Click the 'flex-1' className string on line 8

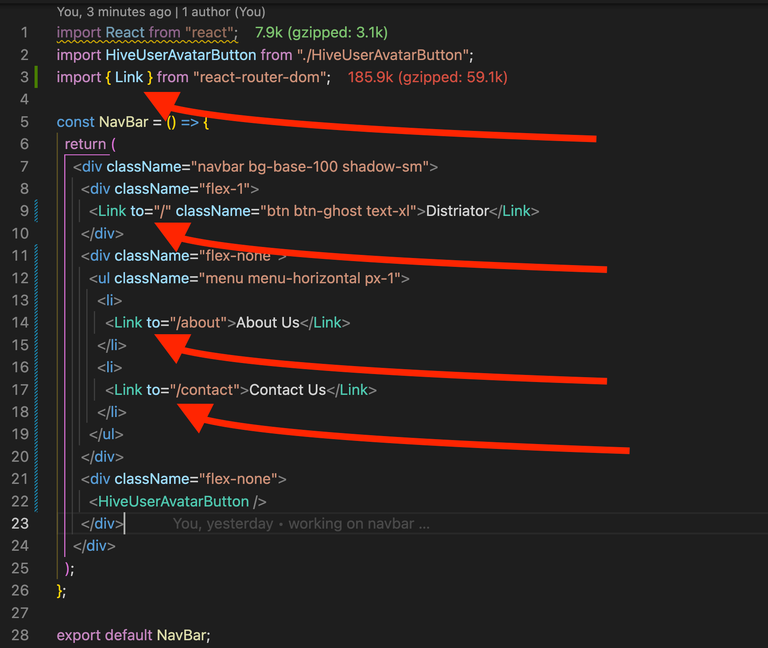225,189
